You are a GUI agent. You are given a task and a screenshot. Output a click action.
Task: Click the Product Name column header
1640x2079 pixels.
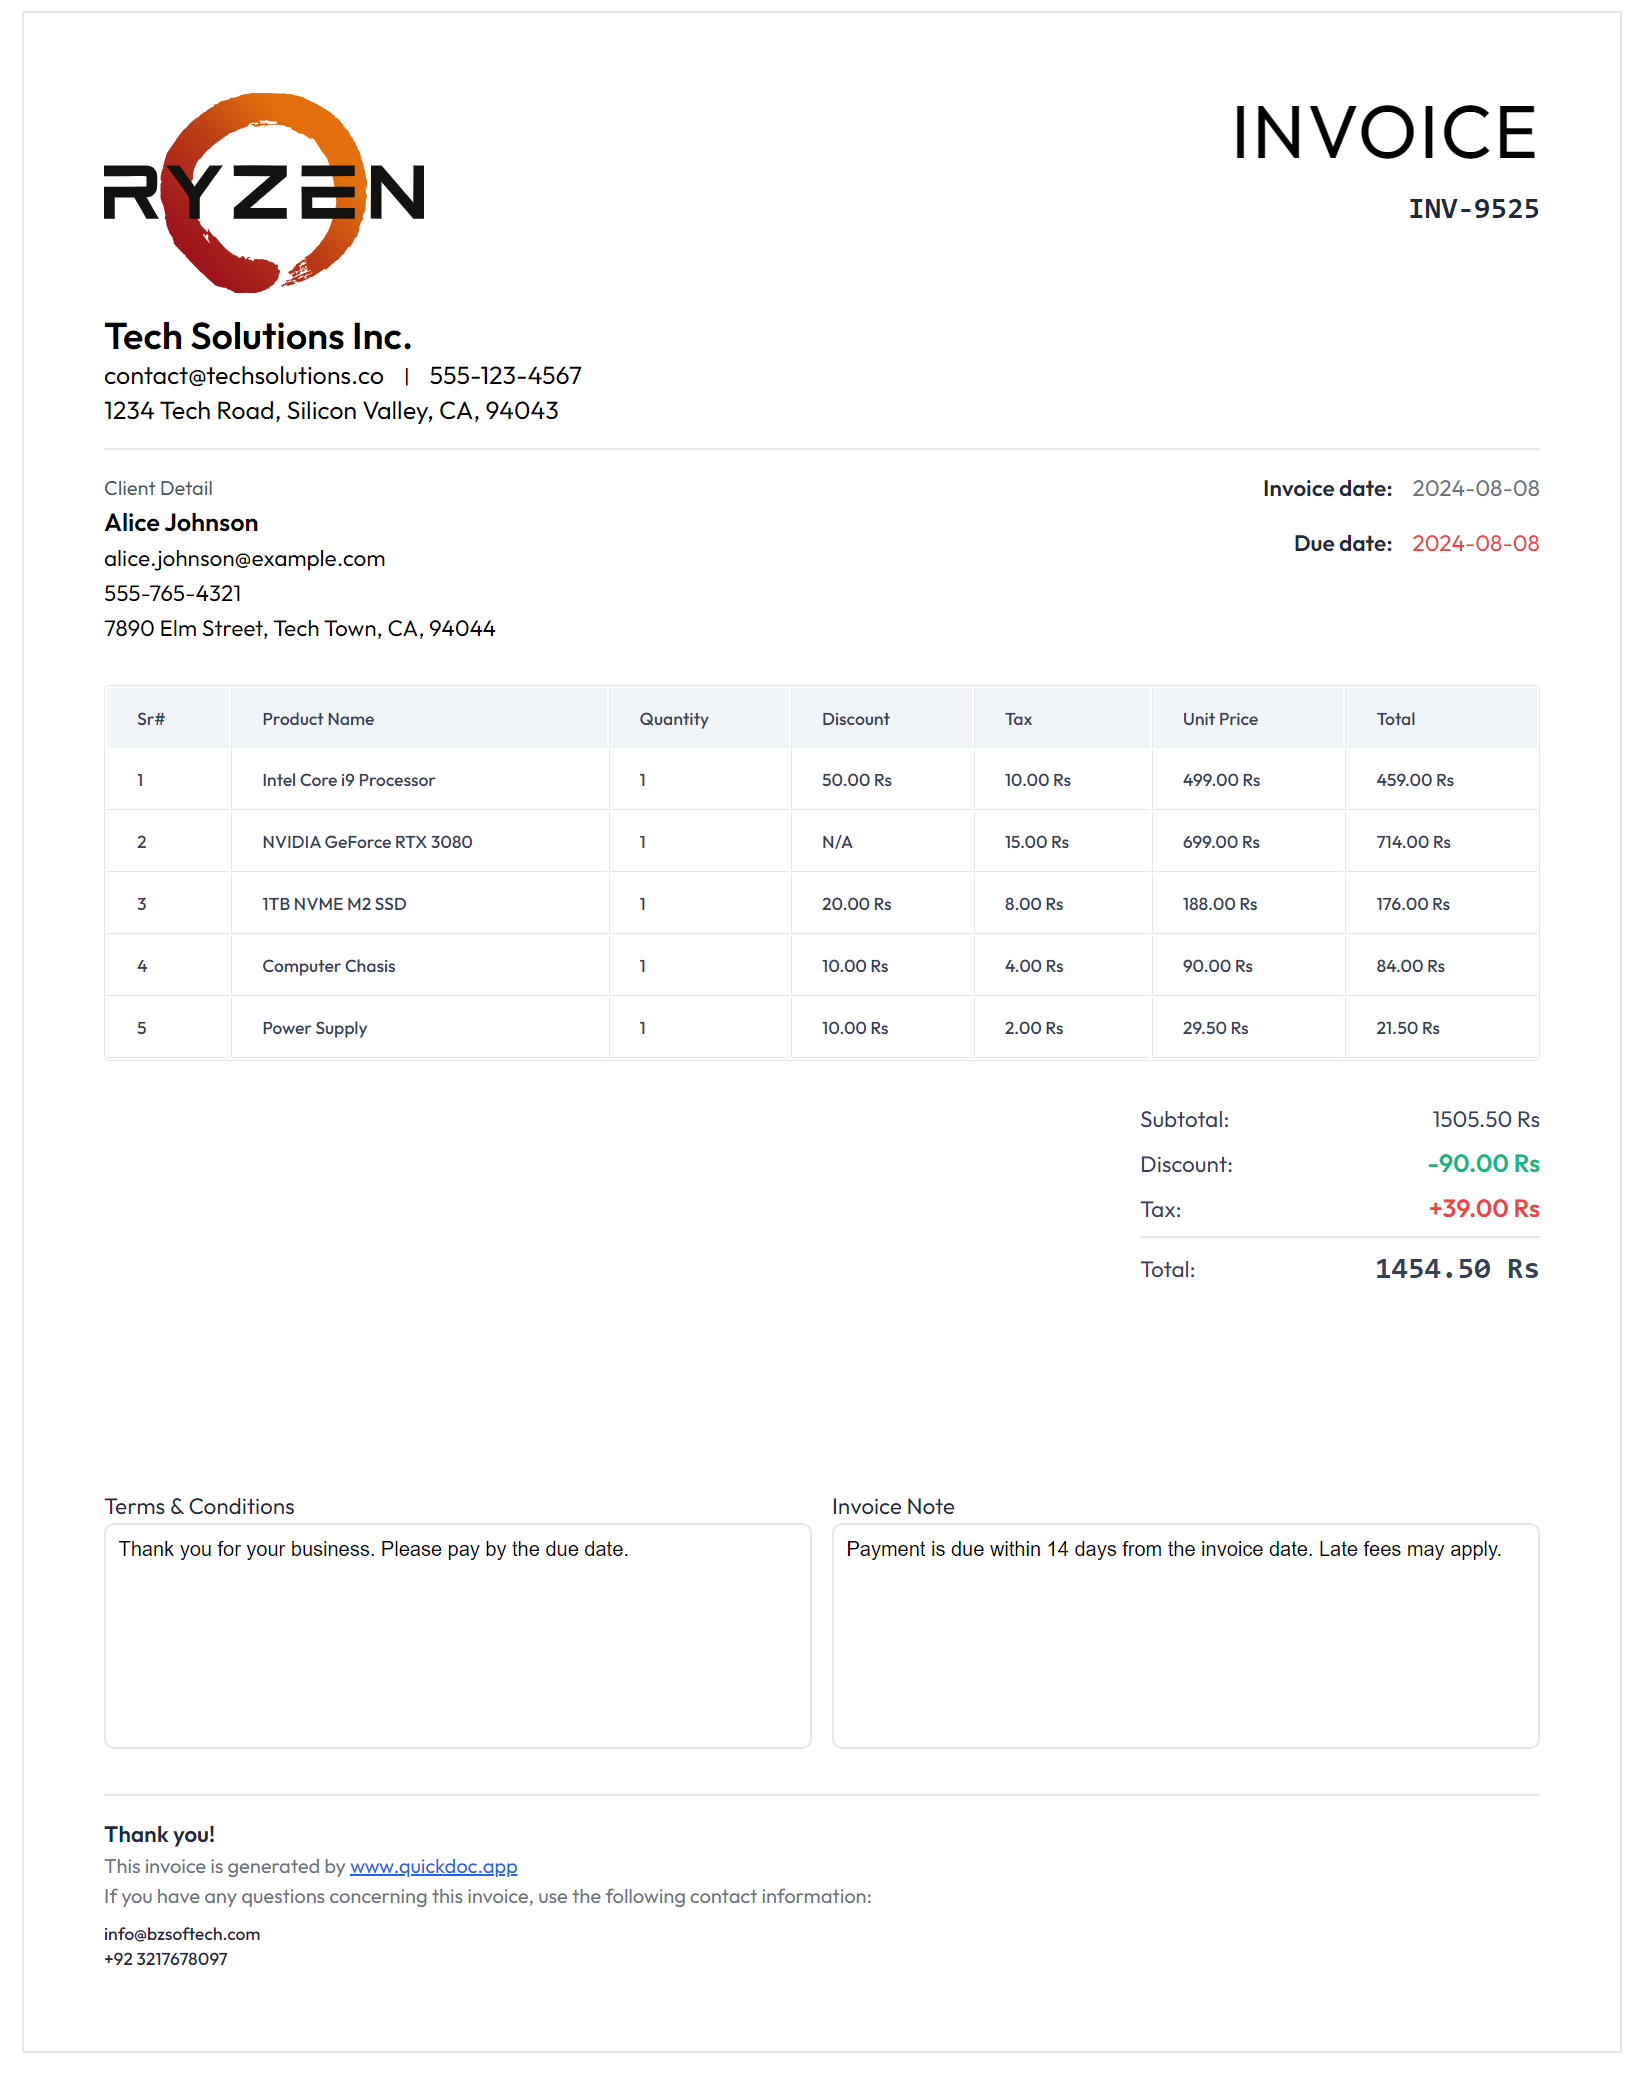tap(318, 718)
